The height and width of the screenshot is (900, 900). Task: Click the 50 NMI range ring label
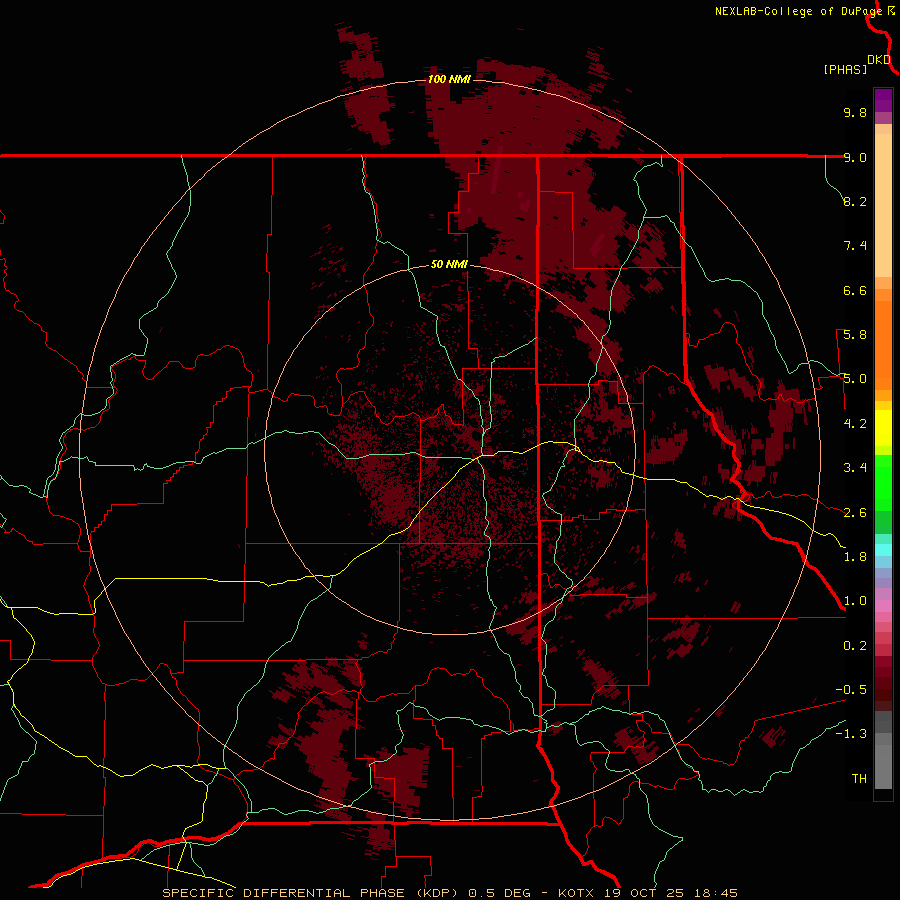click(449, 264)
